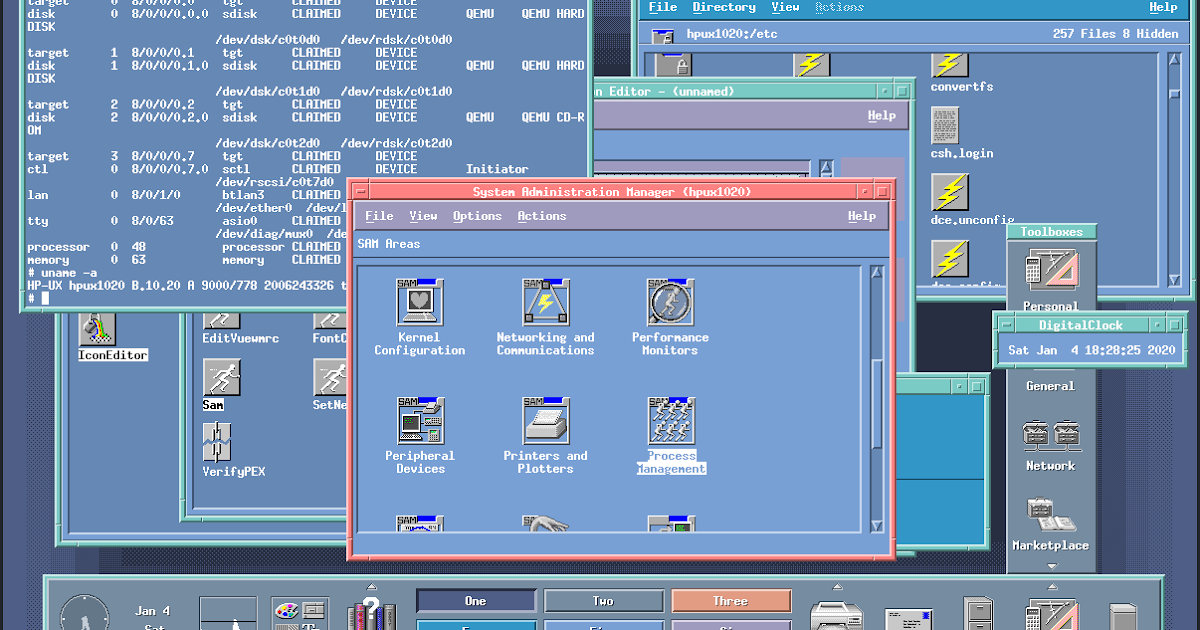Switch to workspace Three
Screen dimensions: 1200x630
[x=731, y=600]
